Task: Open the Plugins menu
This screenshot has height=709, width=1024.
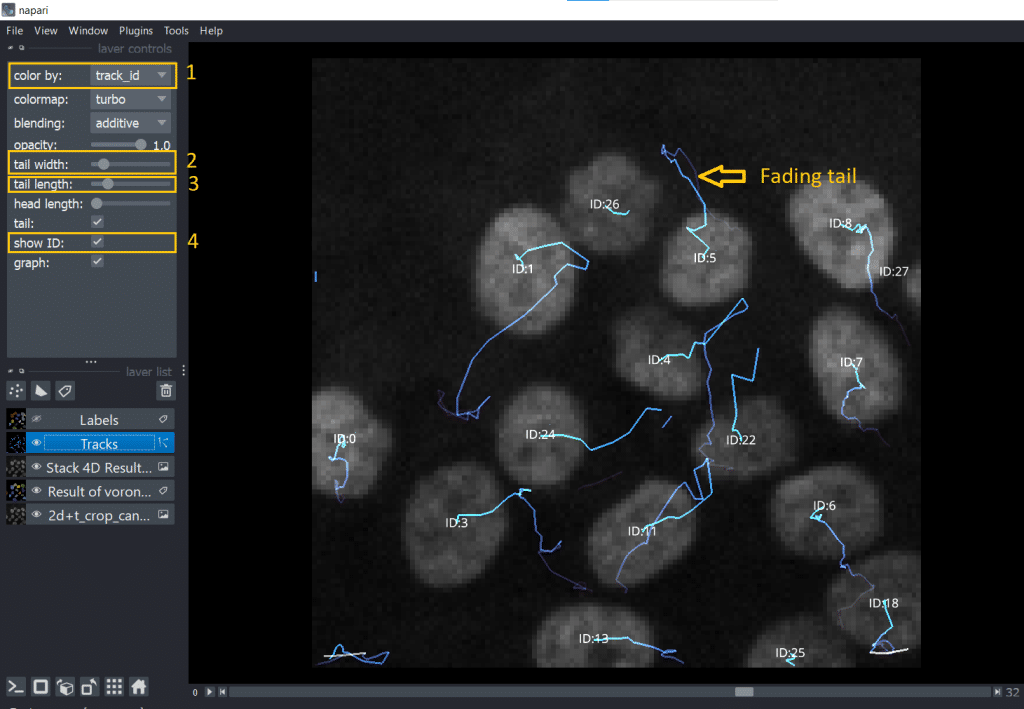Action: [135, 31]
